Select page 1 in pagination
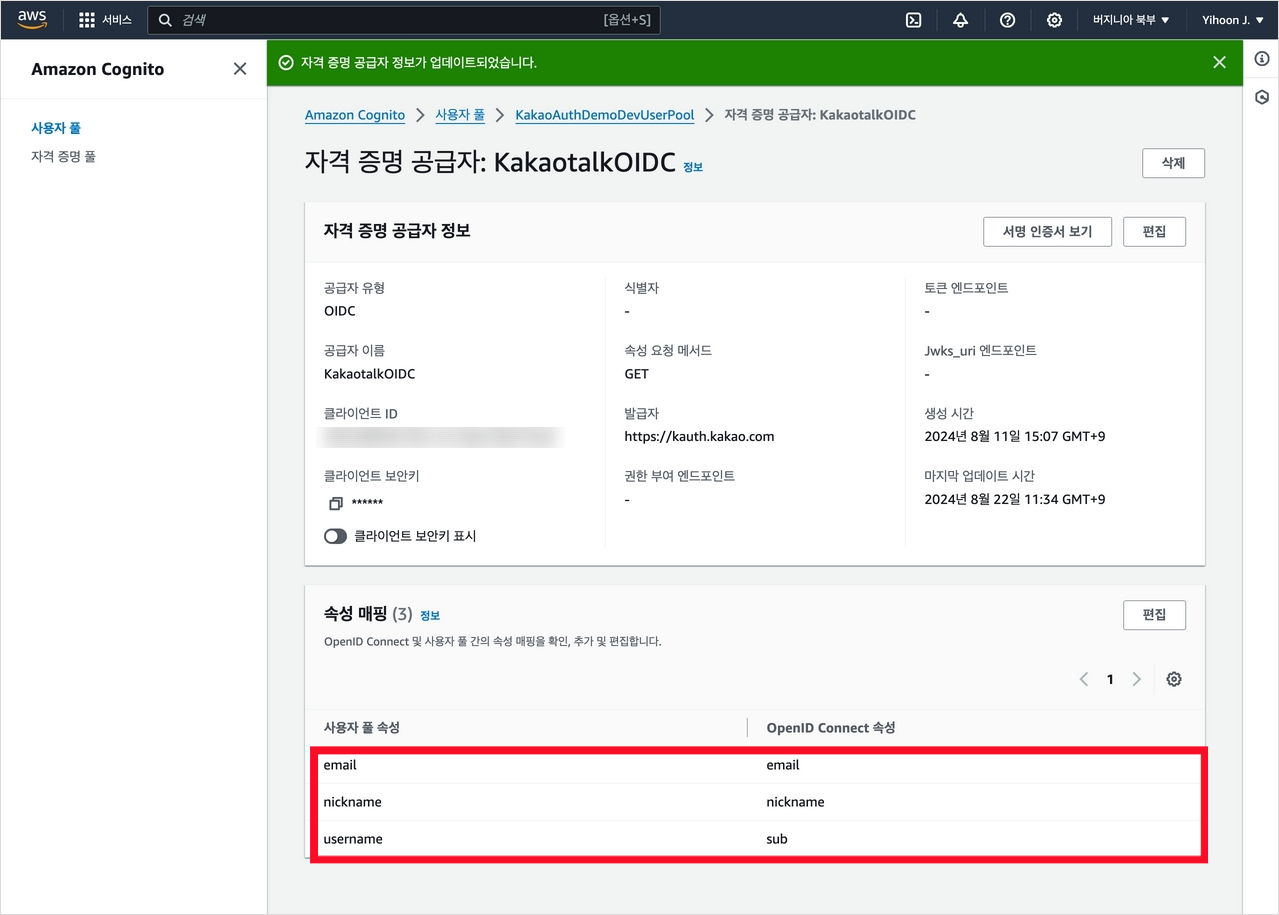Screen dimensions: 1279x915 pyautogui.click(x=1110, y=679)
